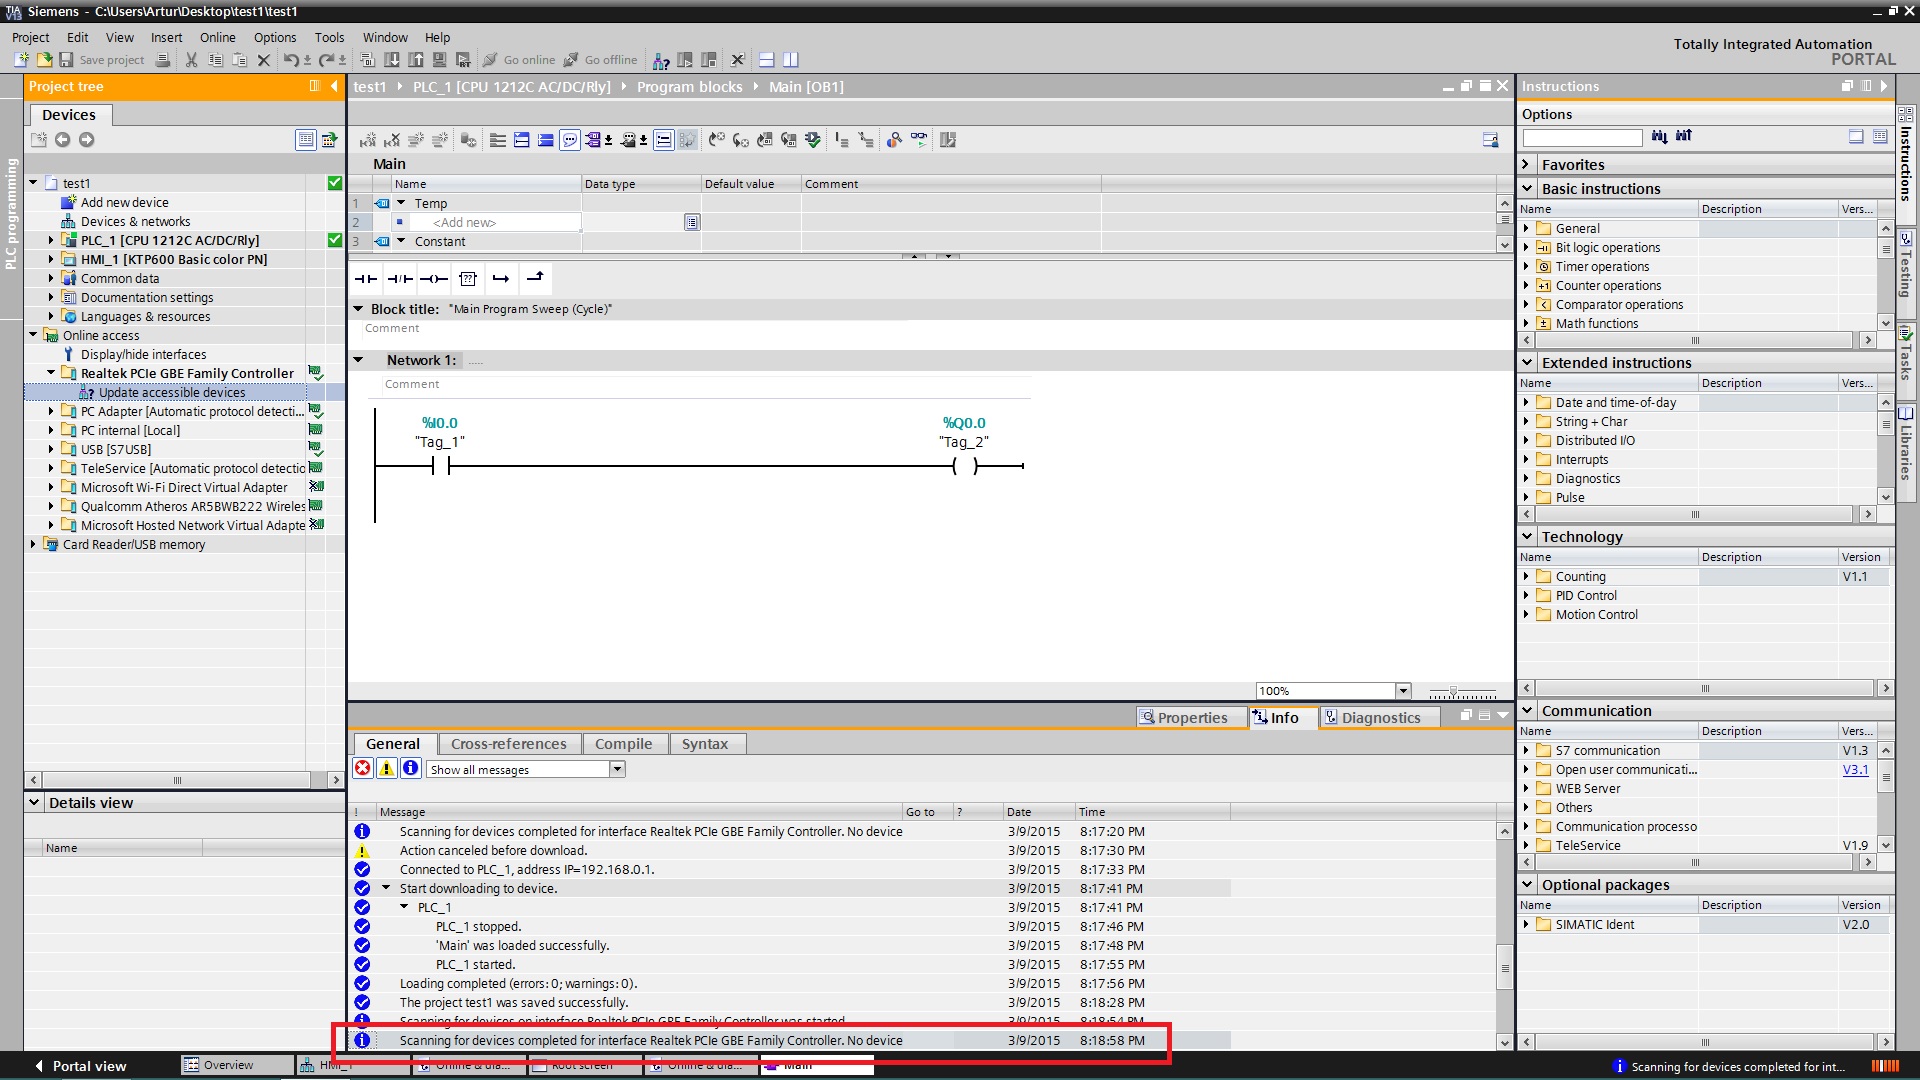Click the Instructions search input field

(1582, 137)
